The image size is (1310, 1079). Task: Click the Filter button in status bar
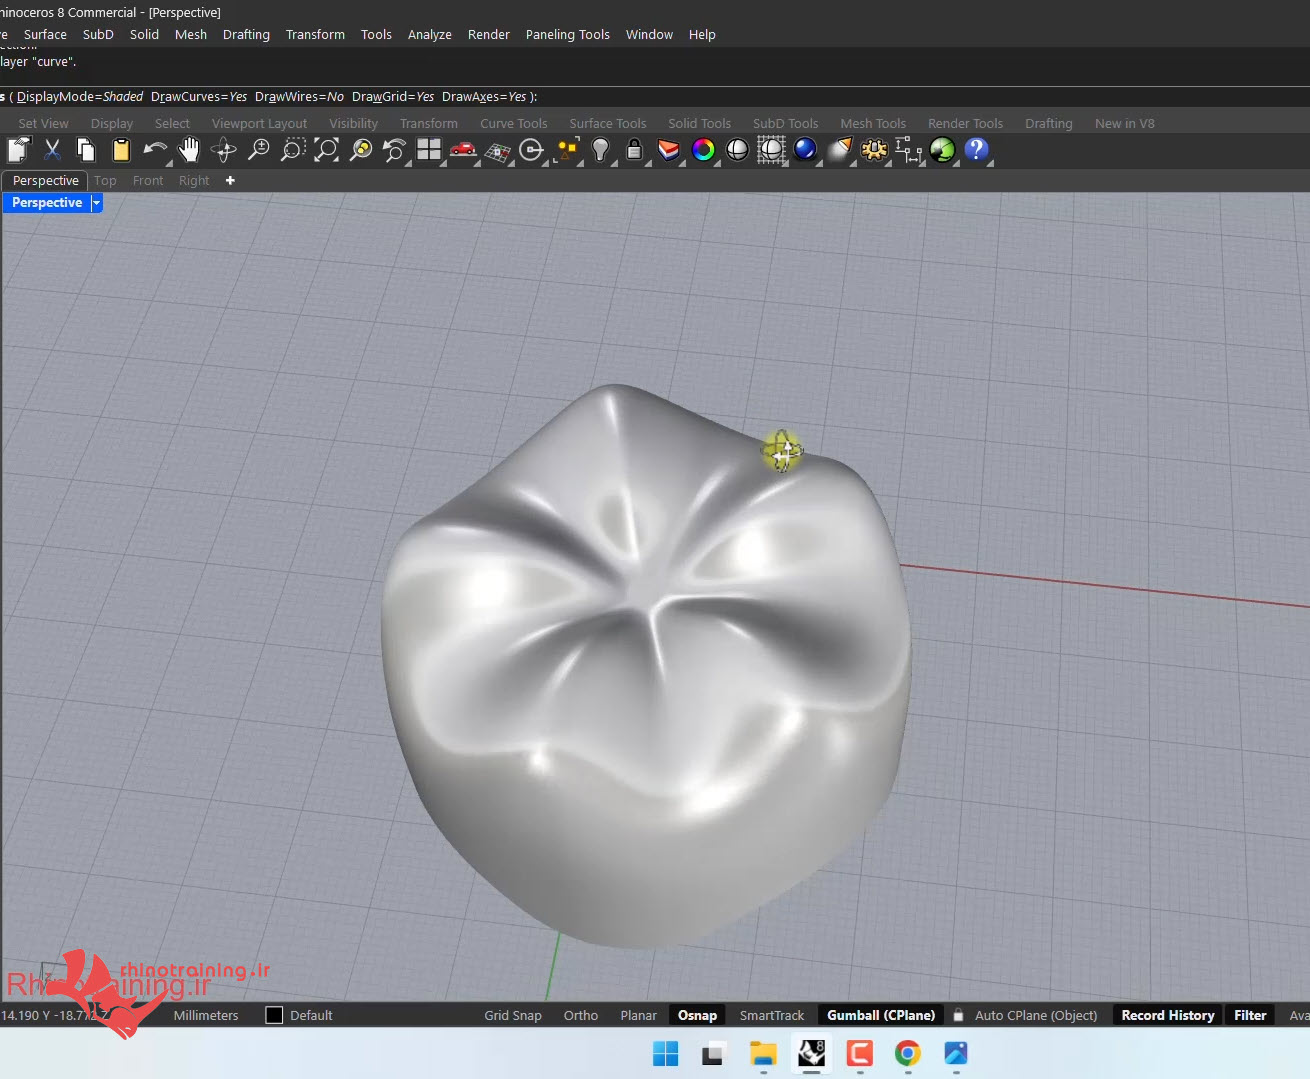1250,1015
